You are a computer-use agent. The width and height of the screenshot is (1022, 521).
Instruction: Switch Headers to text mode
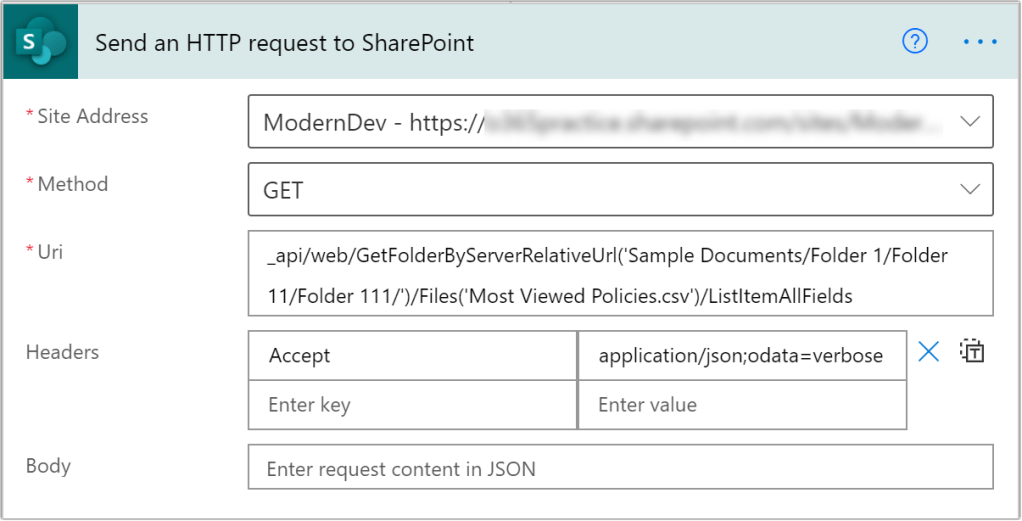tap(972, 351)
